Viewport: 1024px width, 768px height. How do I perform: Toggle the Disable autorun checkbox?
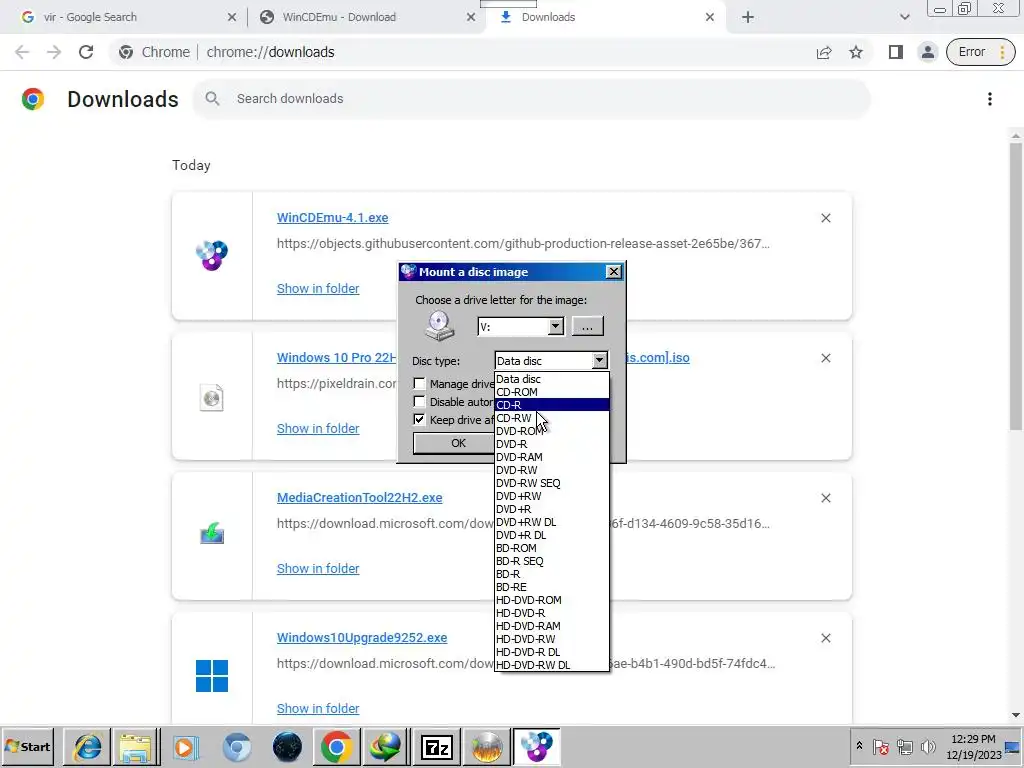(420, 402)
